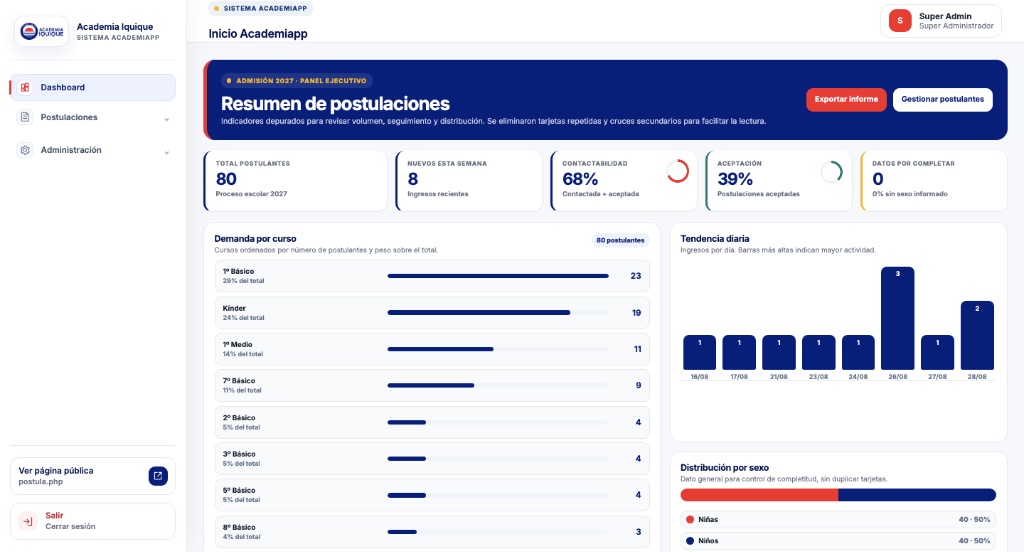Click the 8º Básico course row

pyautogui.click(x=432, y=532)
